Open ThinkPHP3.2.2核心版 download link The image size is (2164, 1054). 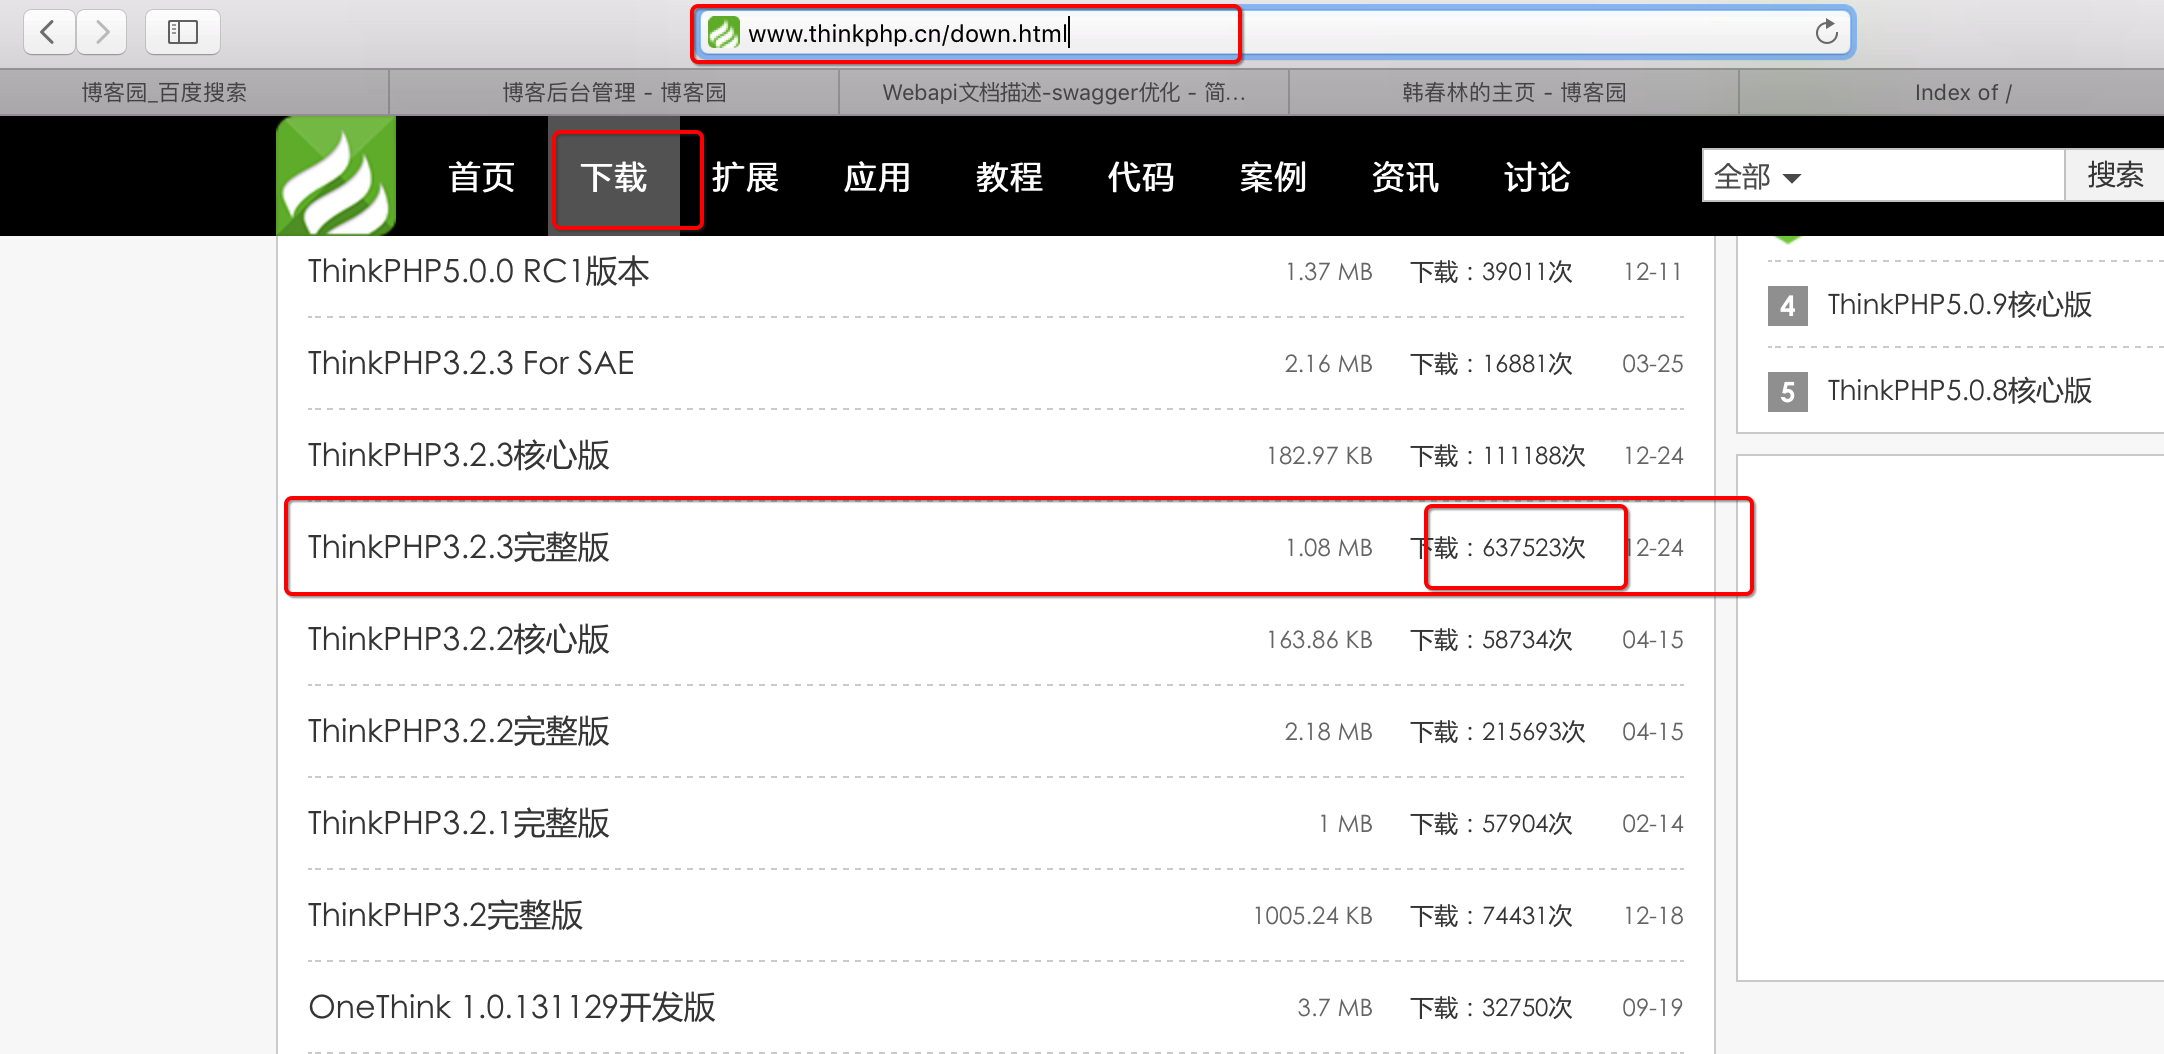click(458, 639)
